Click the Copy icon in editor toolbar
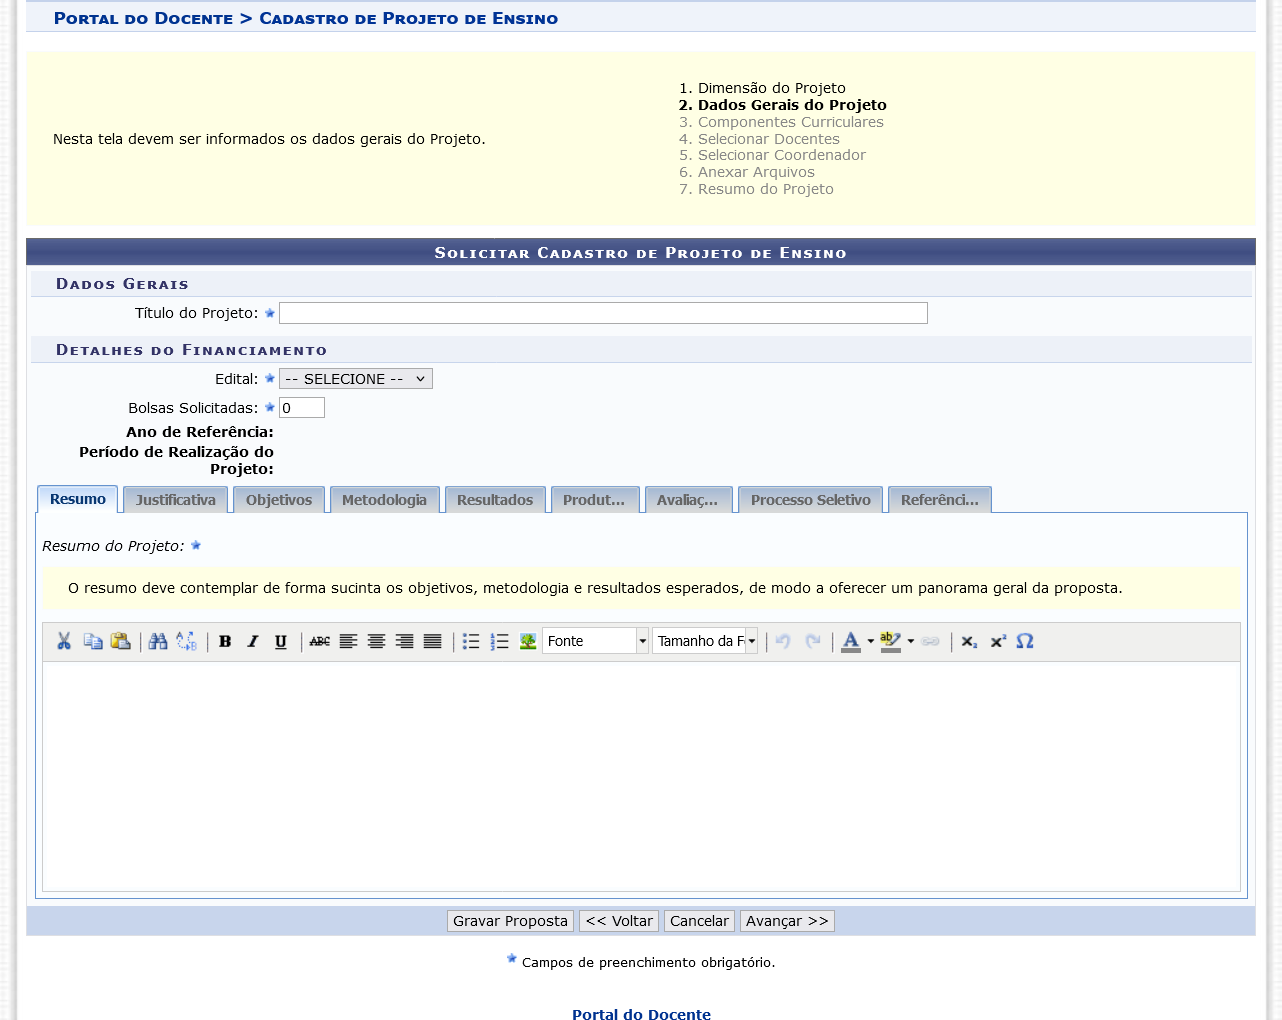This screenshot has width=1282, height=1020. click(x=93, y=641)
